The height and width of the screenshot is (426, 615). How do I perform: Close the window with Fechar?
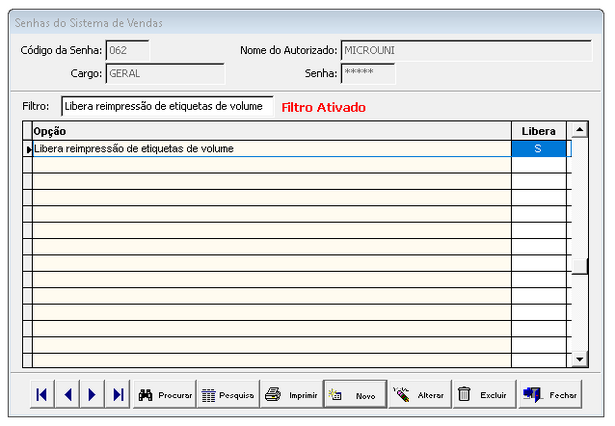click(549, 395)
